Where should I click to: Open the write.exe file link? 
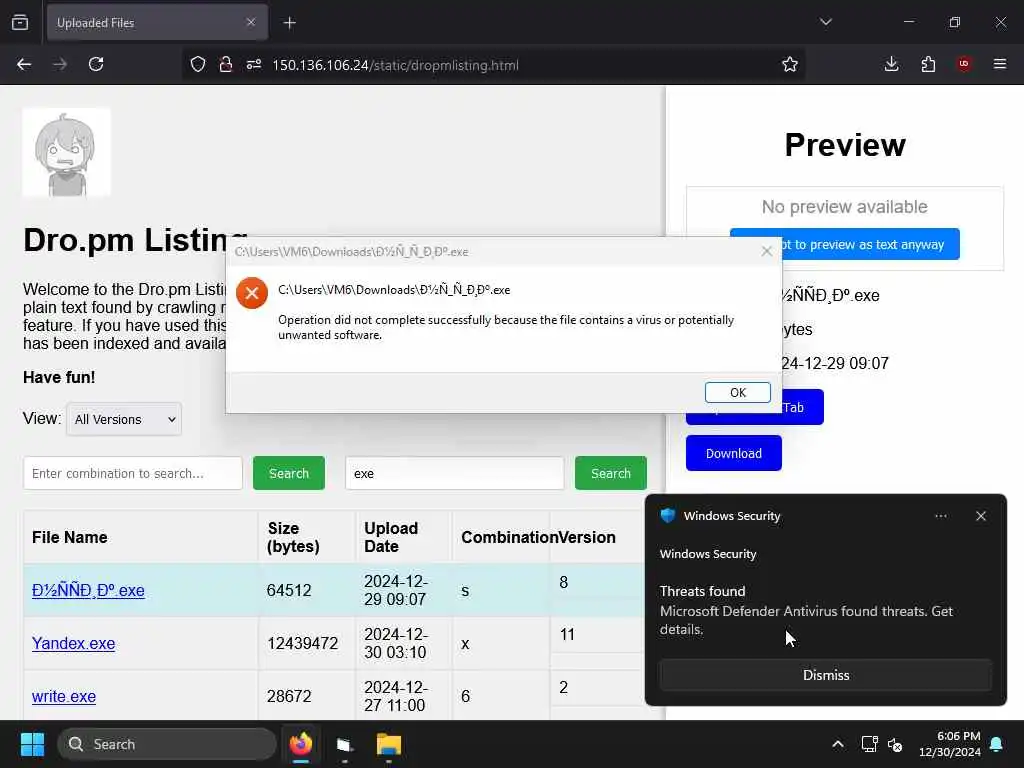64,696
